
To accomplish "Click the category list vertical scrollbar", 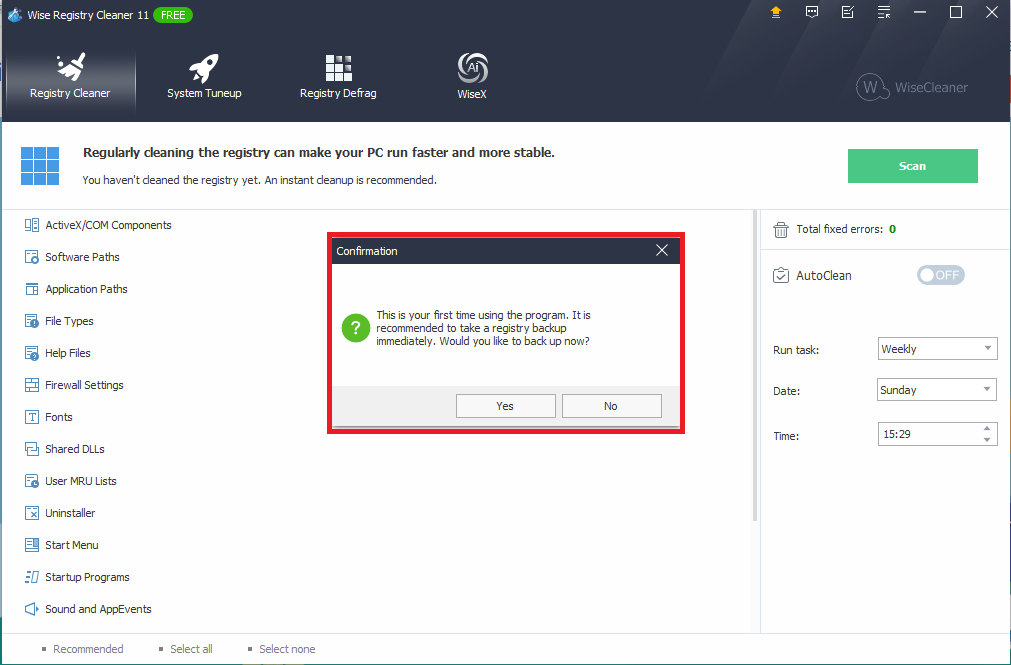I will [x=754, y=365].
